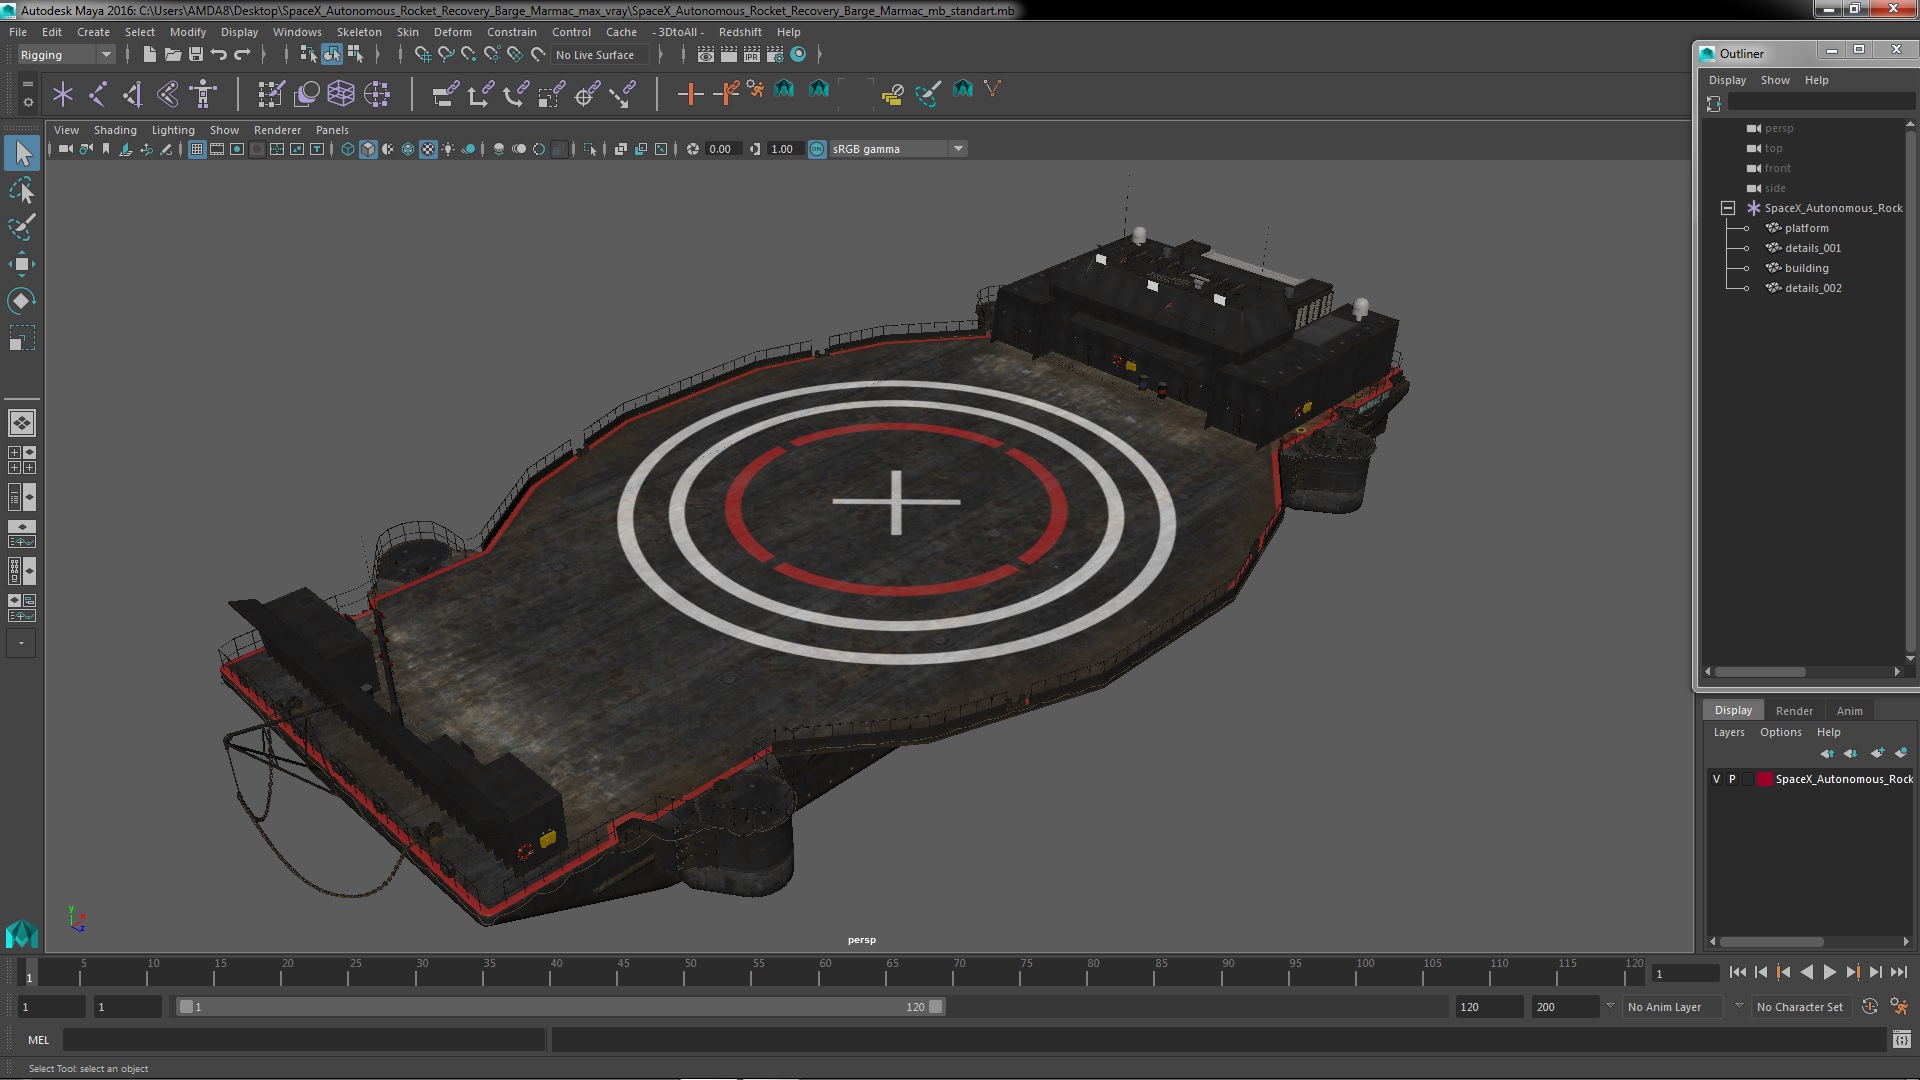This screenshot has width=1920, height=1080.
Task: Choose the Rotate tool in the toolbox
Action: point(22,301)
